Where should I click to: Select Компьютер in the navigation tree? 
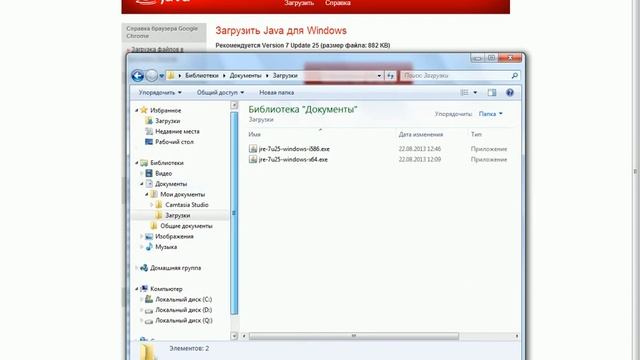click(166, 289)
